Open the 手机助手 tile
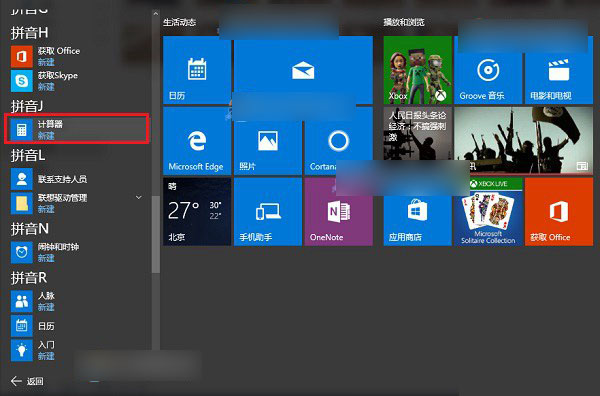This screenshot has height=396, width=600. (268, 212)
